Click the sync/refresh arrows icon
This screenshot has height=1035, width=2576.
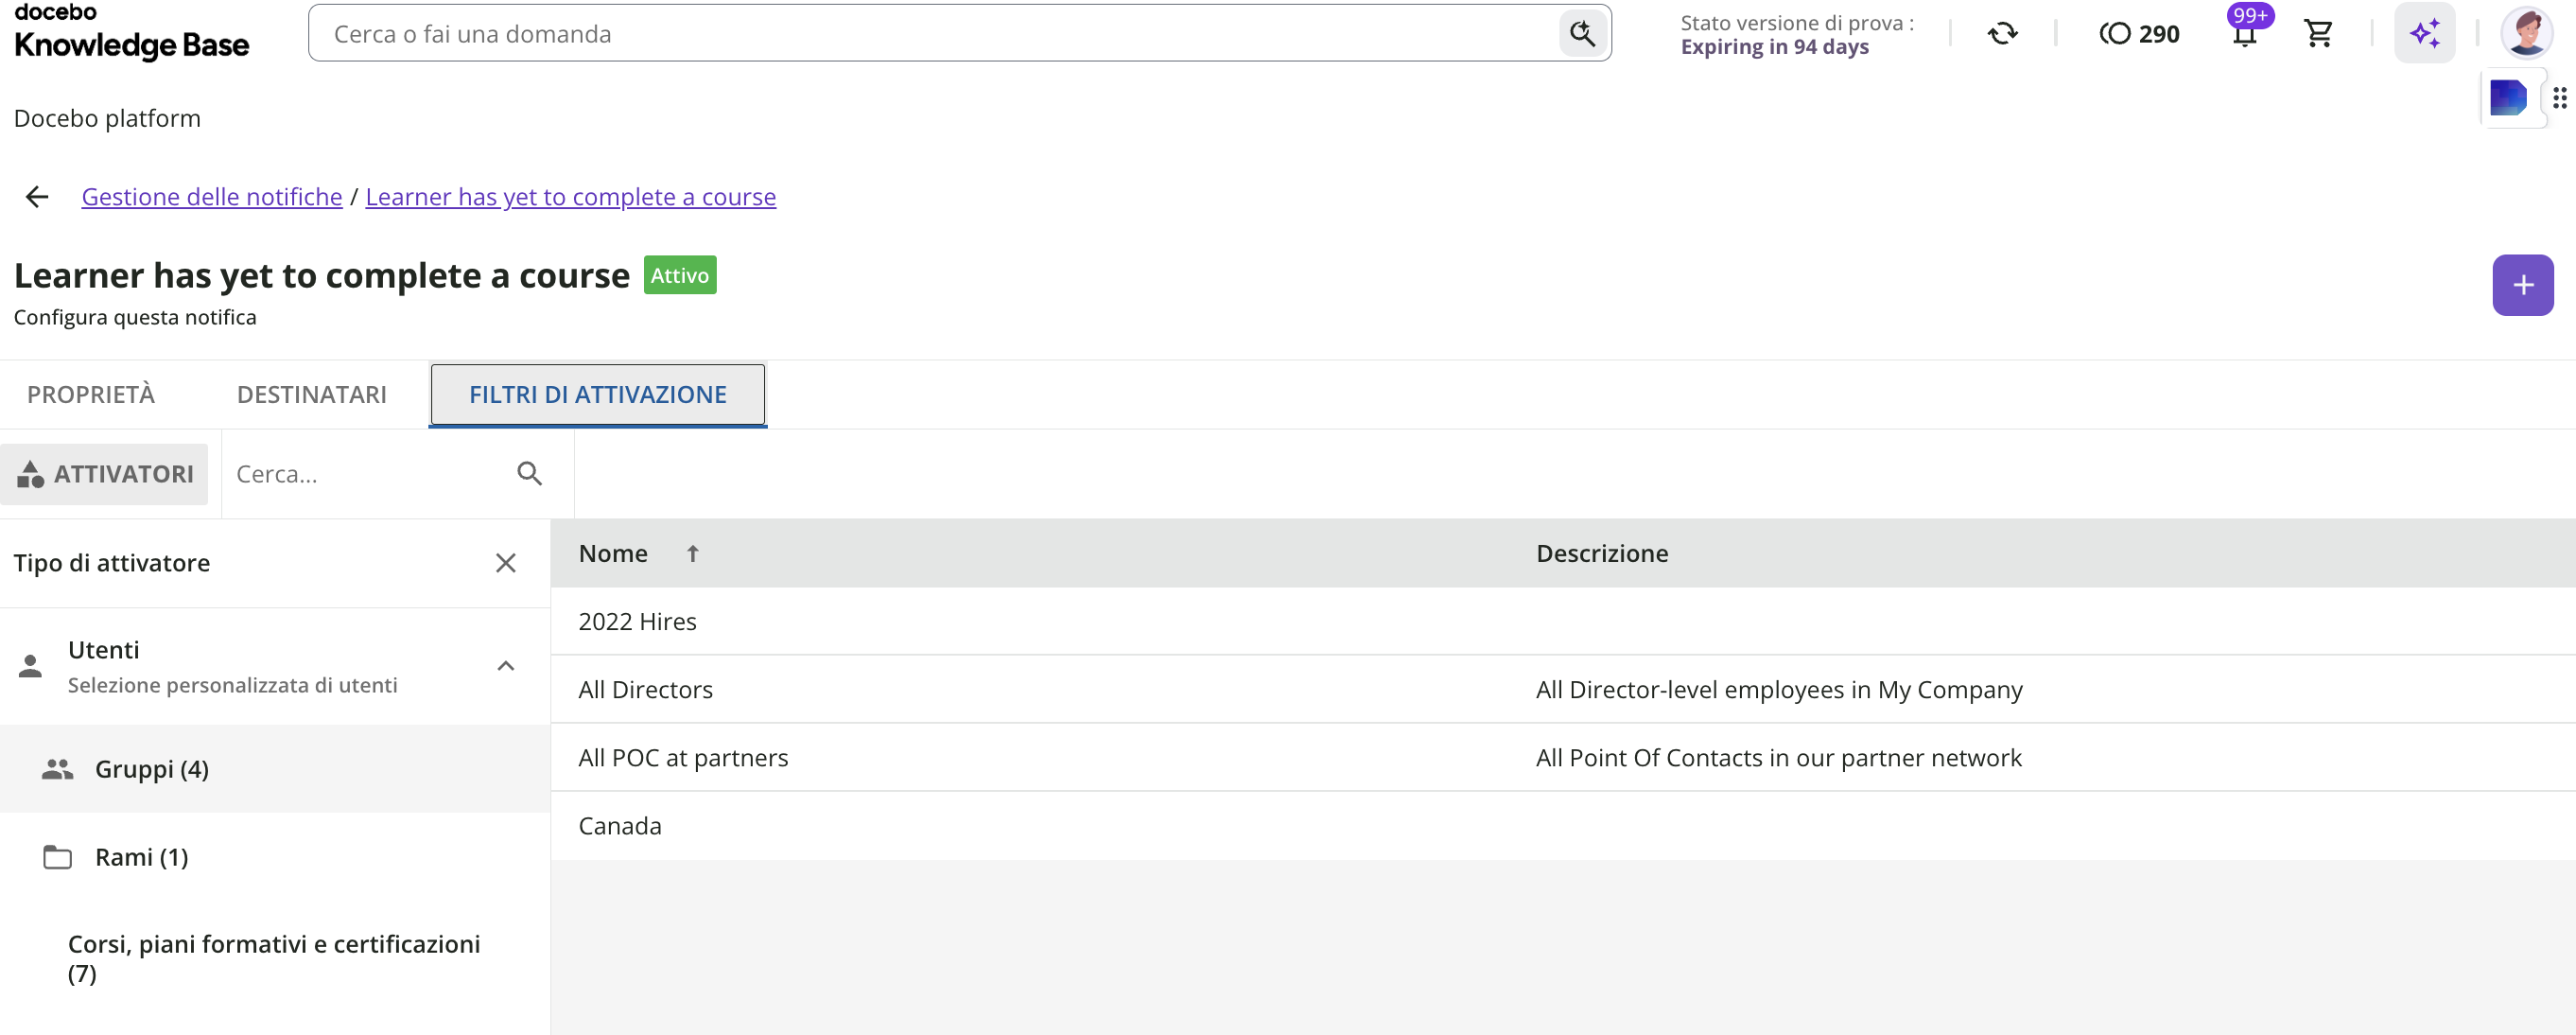[x=2002, y=34]
